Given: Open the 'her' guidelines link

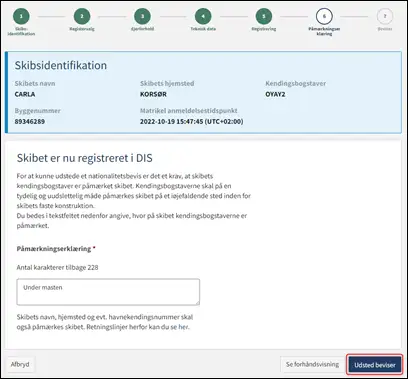Looking at the screenshot, I should [x=183, y=327].
